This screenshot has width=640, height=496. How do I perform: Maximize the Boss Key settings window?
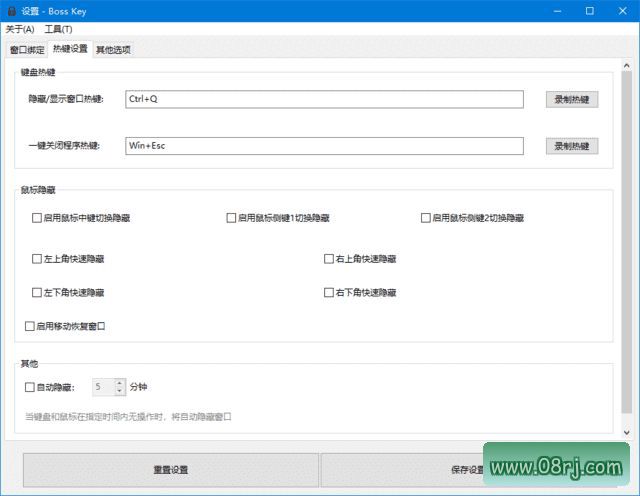click(x=590, y=11)
